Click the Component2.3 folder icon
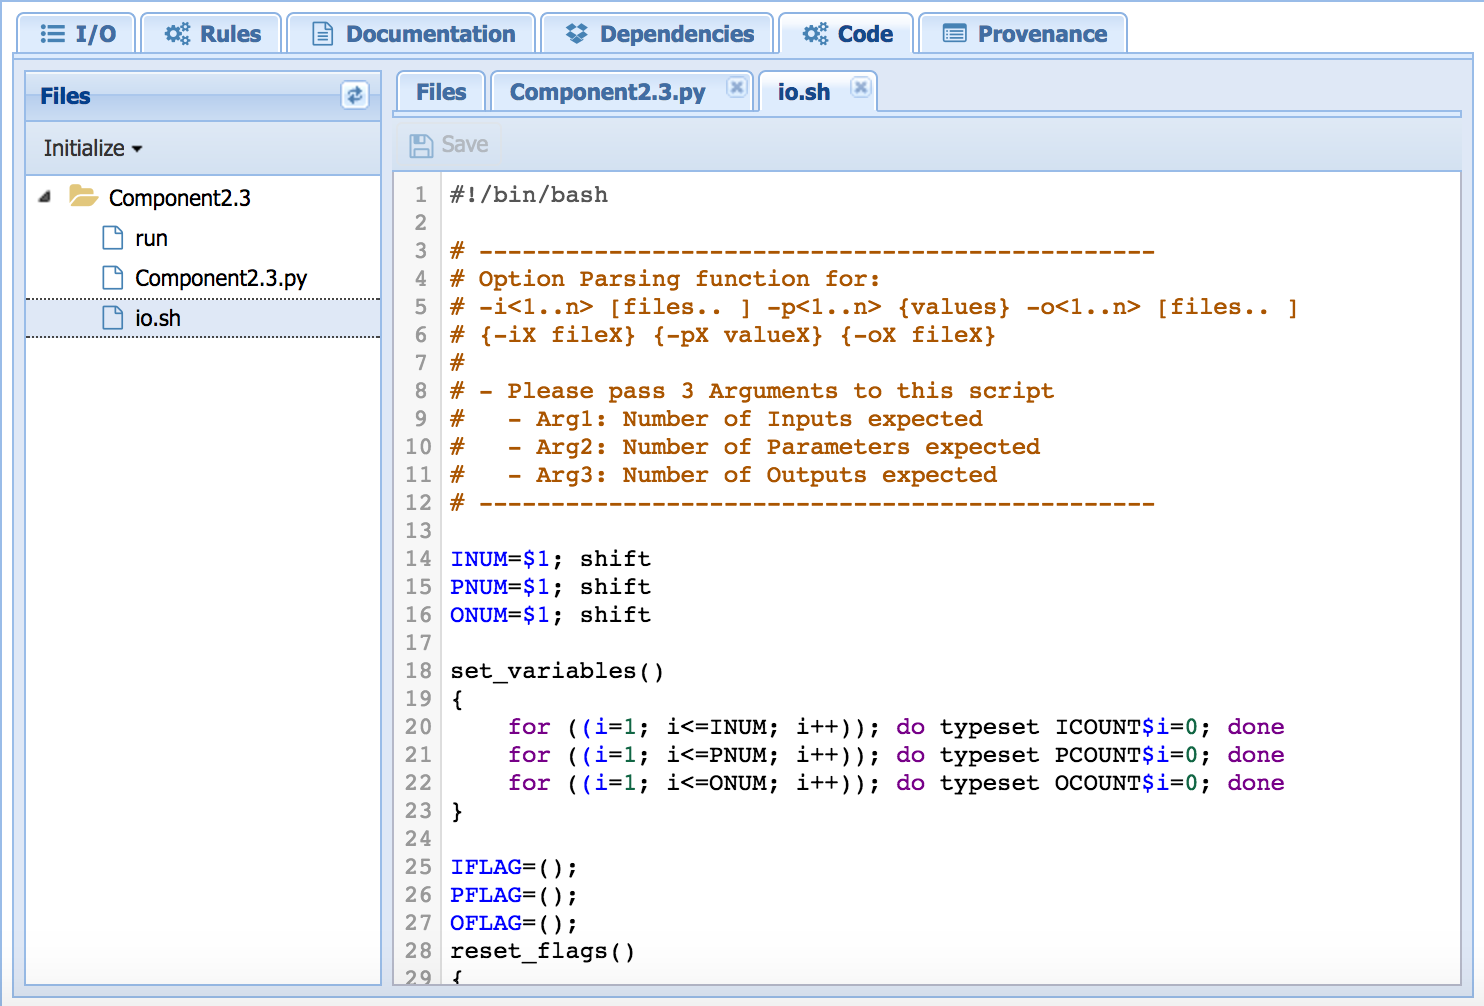This screenshot has height=1006, width=1484. (83, 196)
